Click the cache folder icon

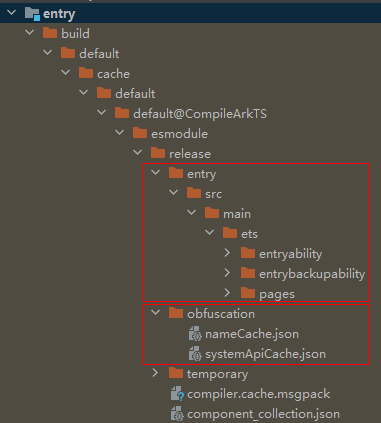pyautogui.click(x=86, y=73)
